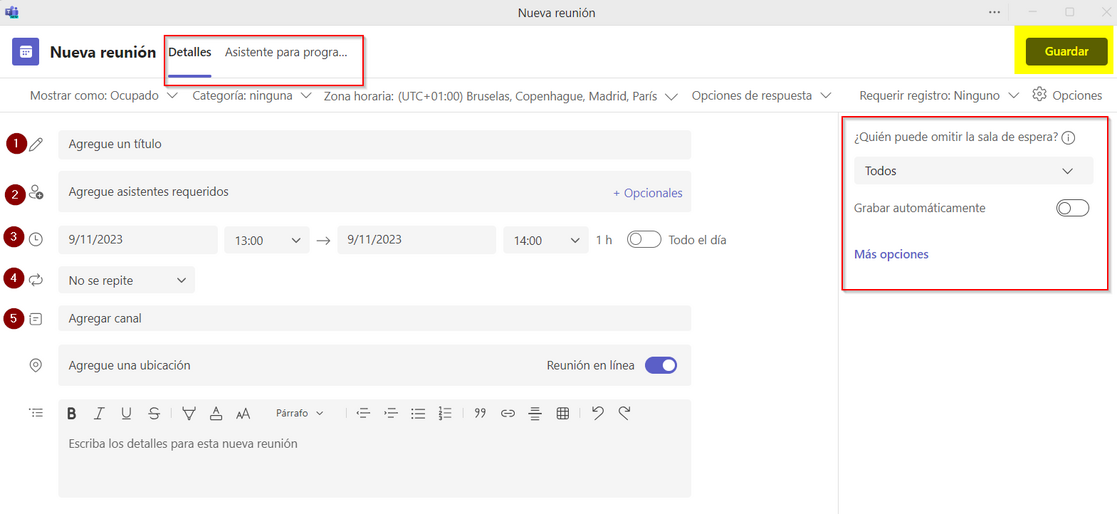The width and height of the screenshot is (1117, 514).
Task: Click the Guardar button
Action: pos(1066,52)
